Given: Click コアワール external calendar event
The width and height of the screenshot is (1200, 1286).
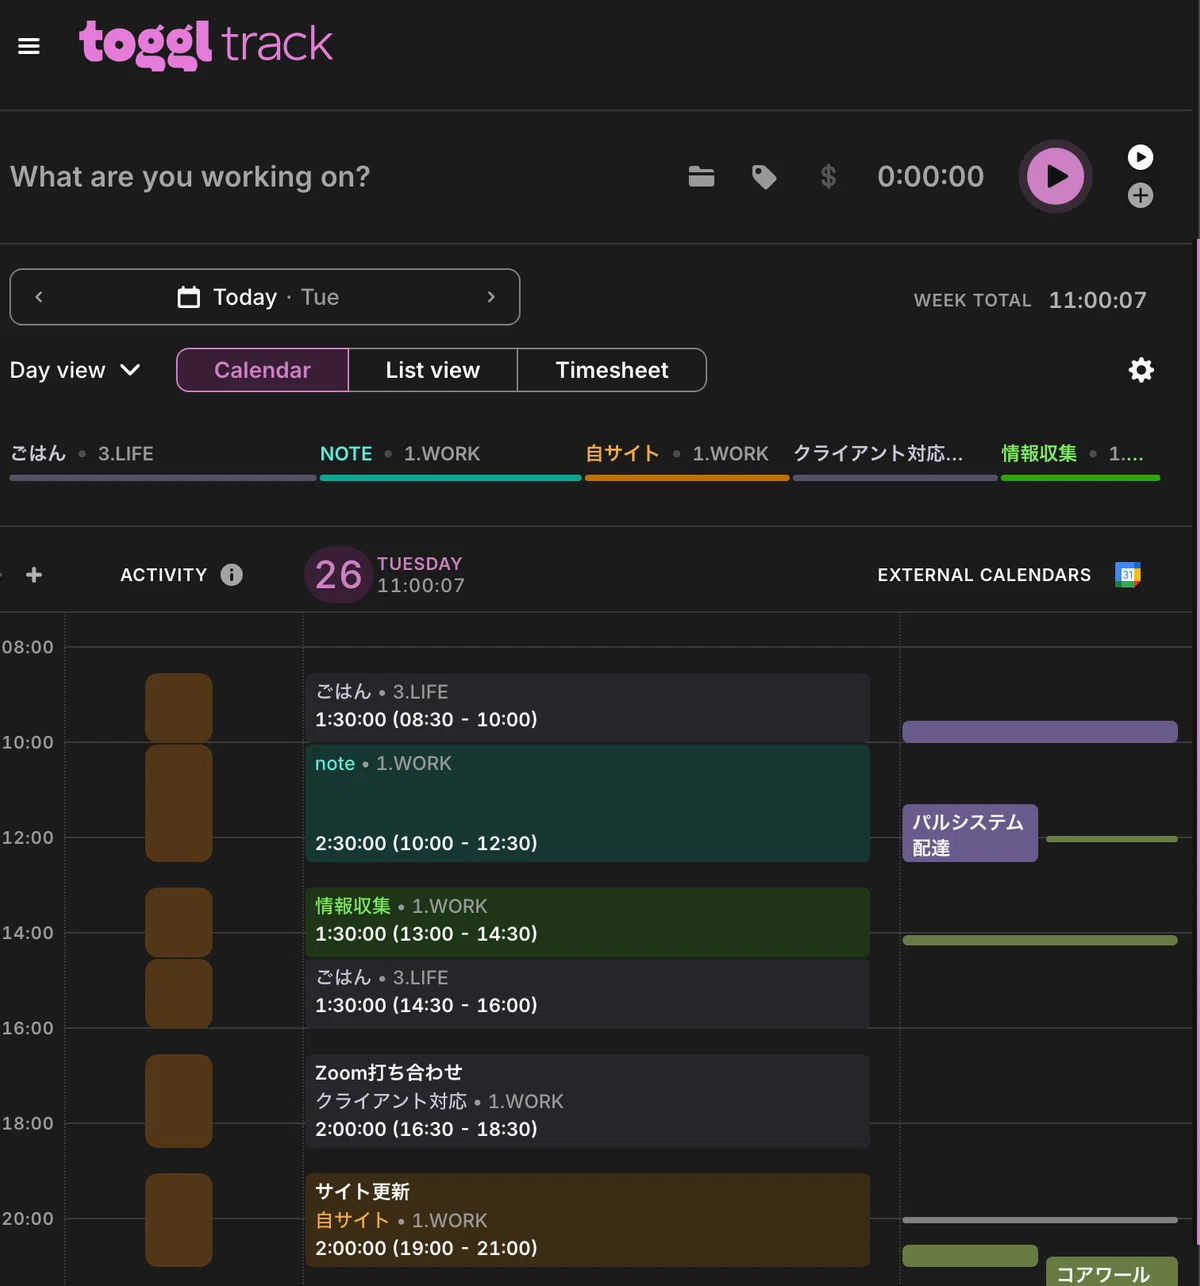Looking at the screenshot, I should (x=1112, y=1272).
